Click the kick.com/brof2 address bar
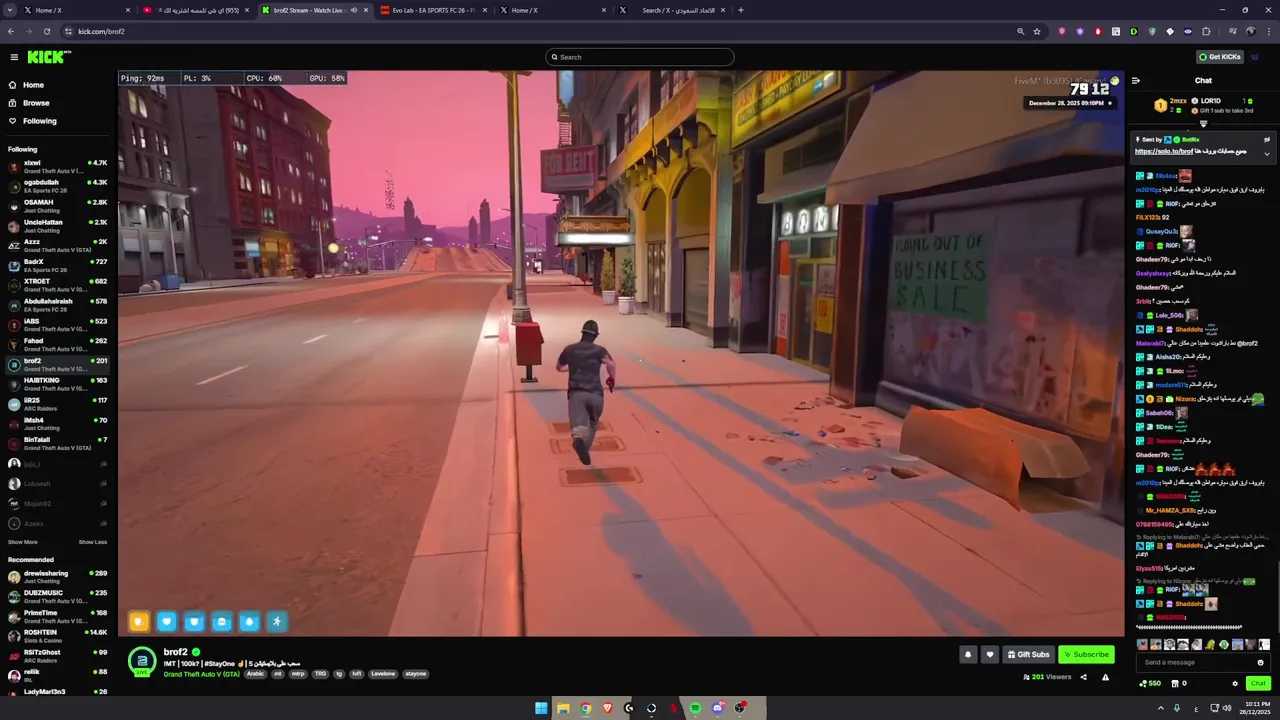The width and height of the screenshot is (1280, 720). [540, 31]
